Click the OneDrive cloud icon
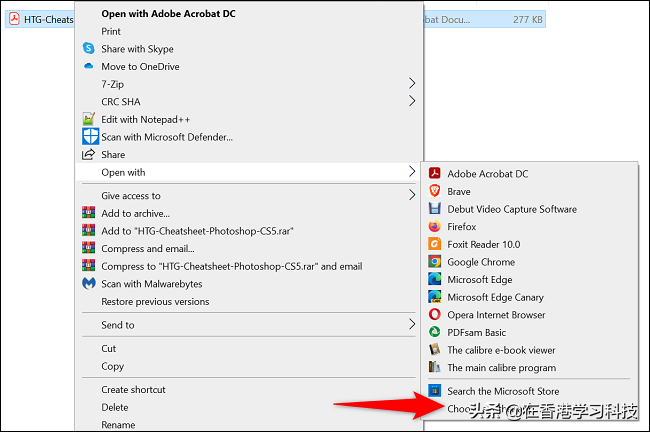The width and height of the screenshot is (650, 432). [x=89, y=67]
